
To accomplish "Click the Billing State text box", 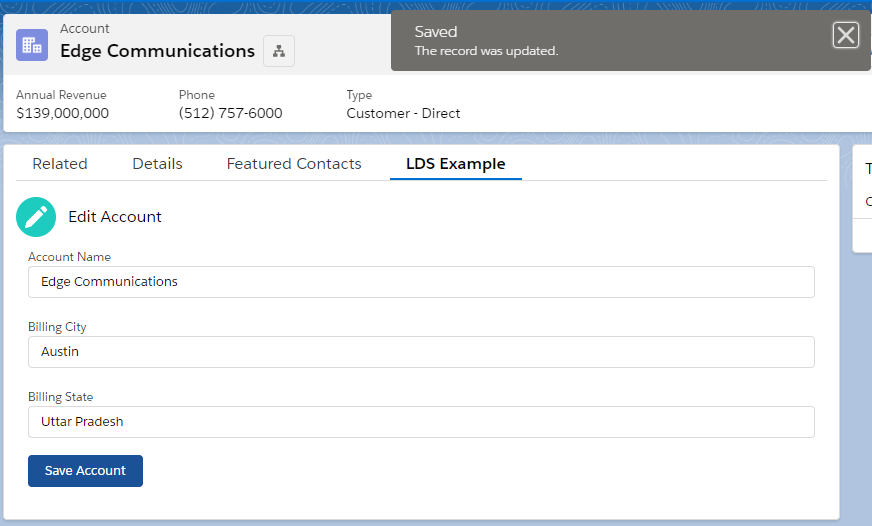I will (x=421, y=422).
